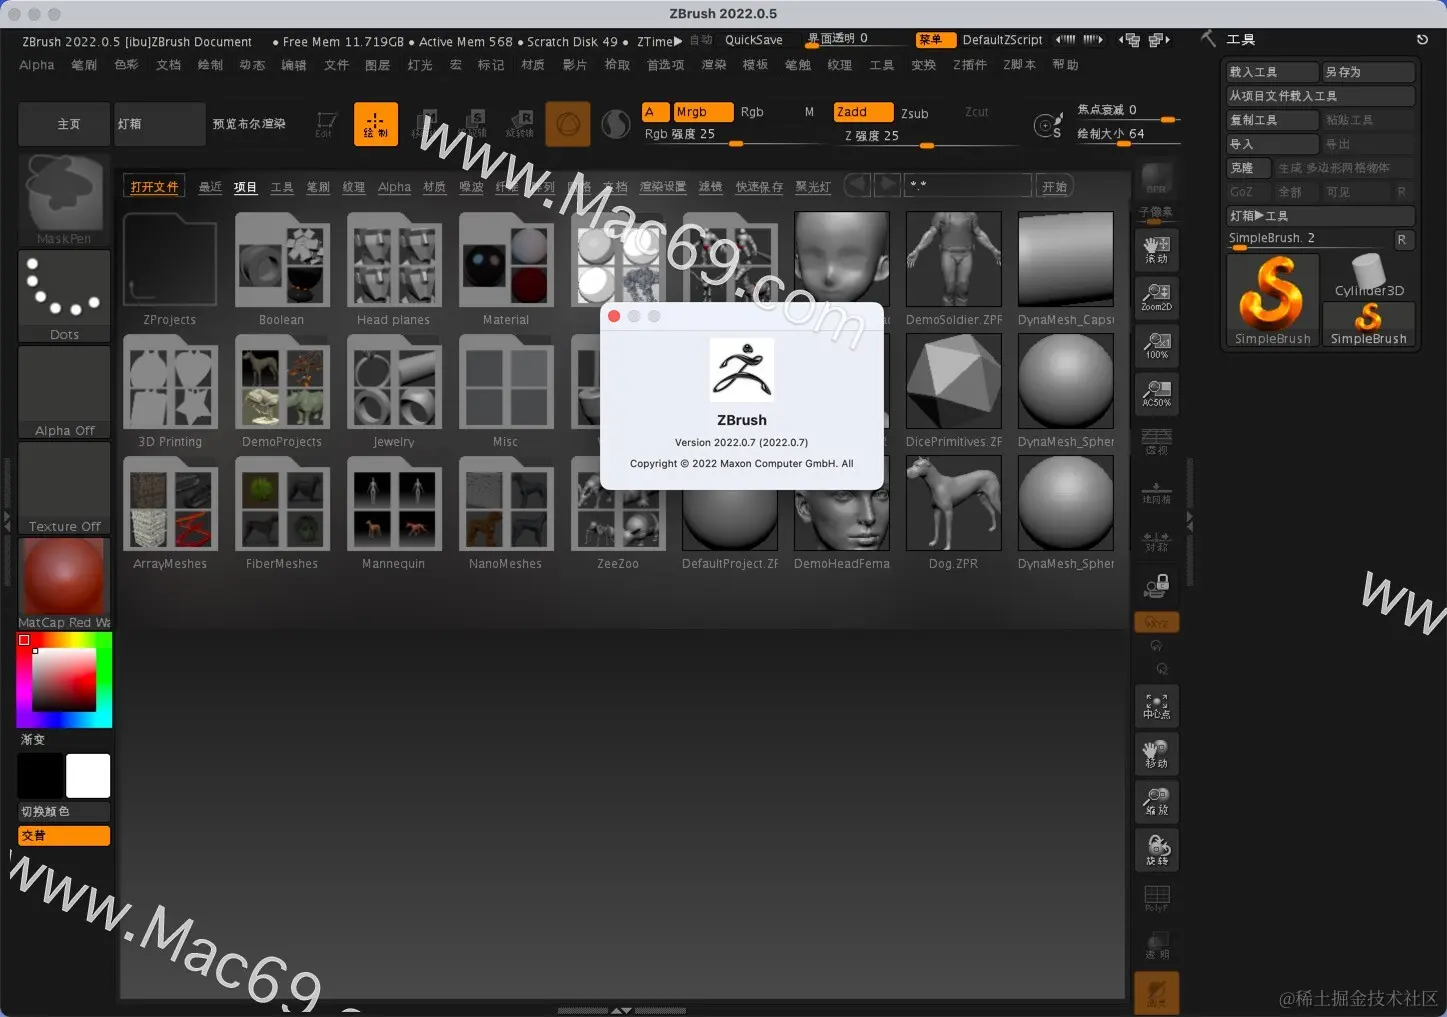The height and width of the screenshot is (1017, 1447).
Task: Select the large SimpleBrush tool icon
Action: 1272,300
